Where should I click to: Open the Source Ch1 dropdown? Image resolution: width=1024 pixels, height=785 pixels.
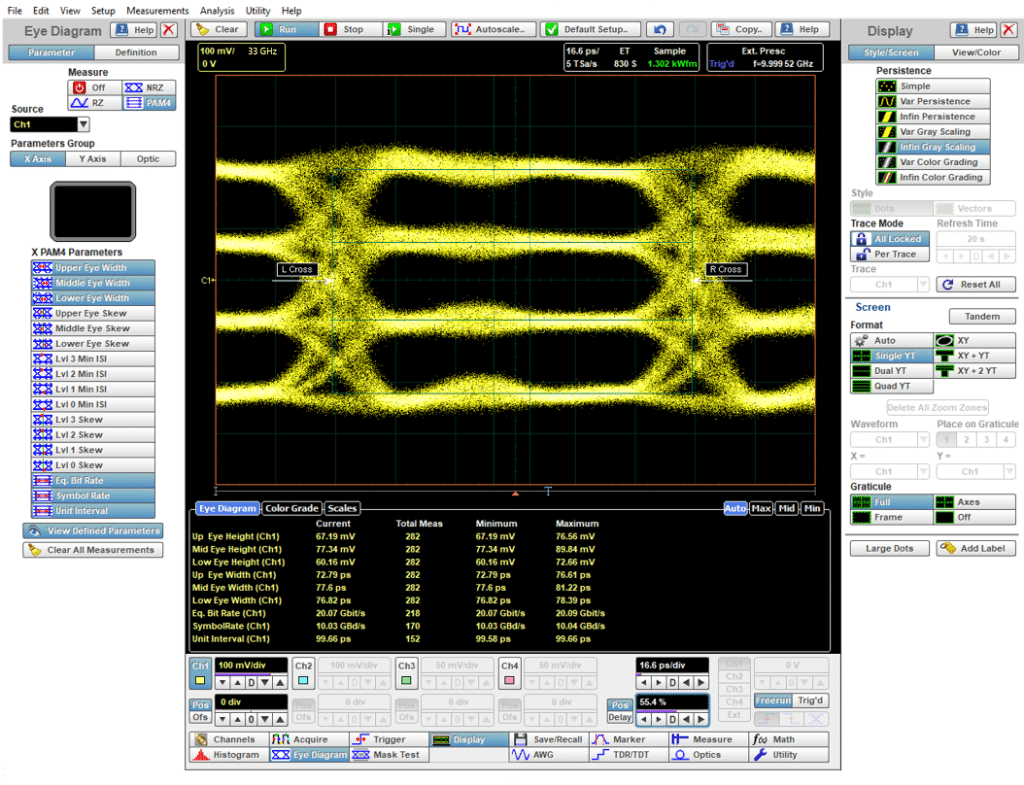click(83, 125)
